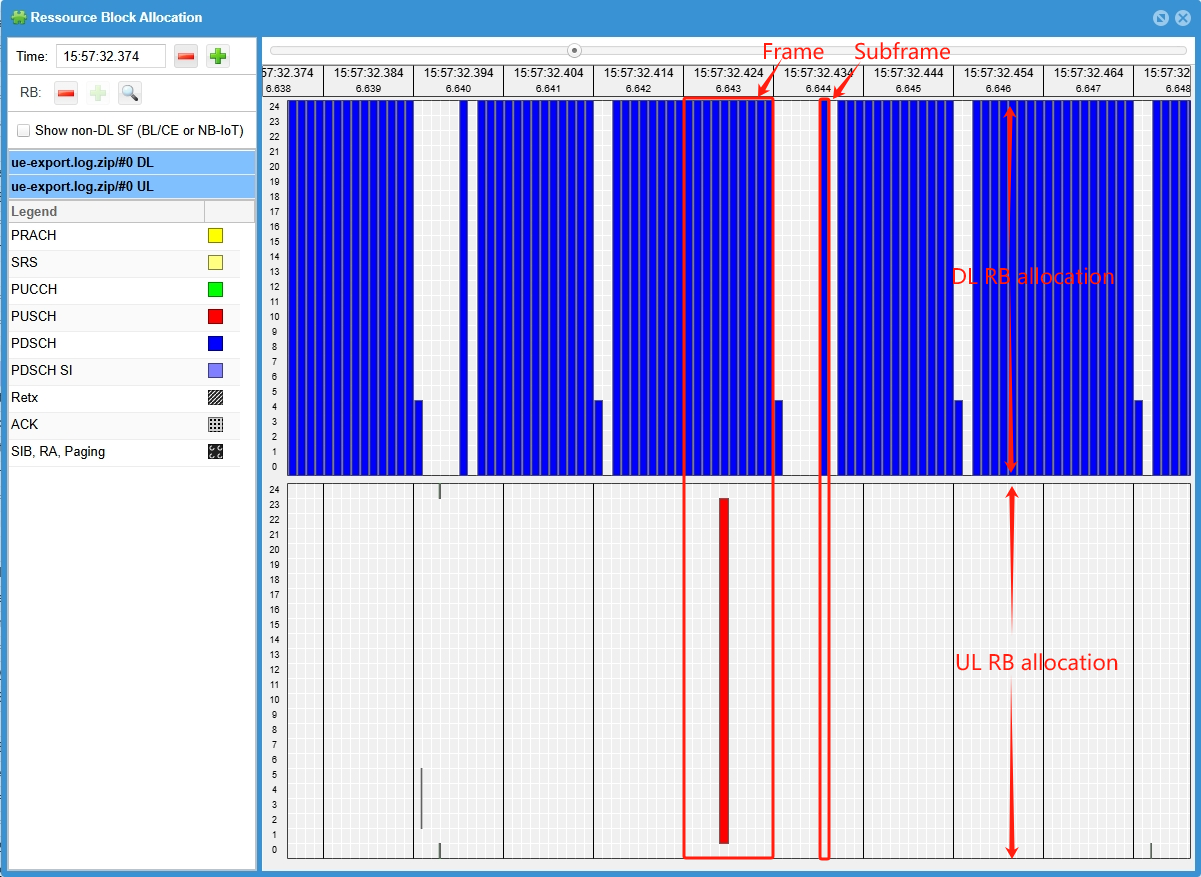Image resolution: width=1201 pixels, height=877 pixels.
Task: Click the RB magnifier reset zoom icon
Action: point(129,93)
